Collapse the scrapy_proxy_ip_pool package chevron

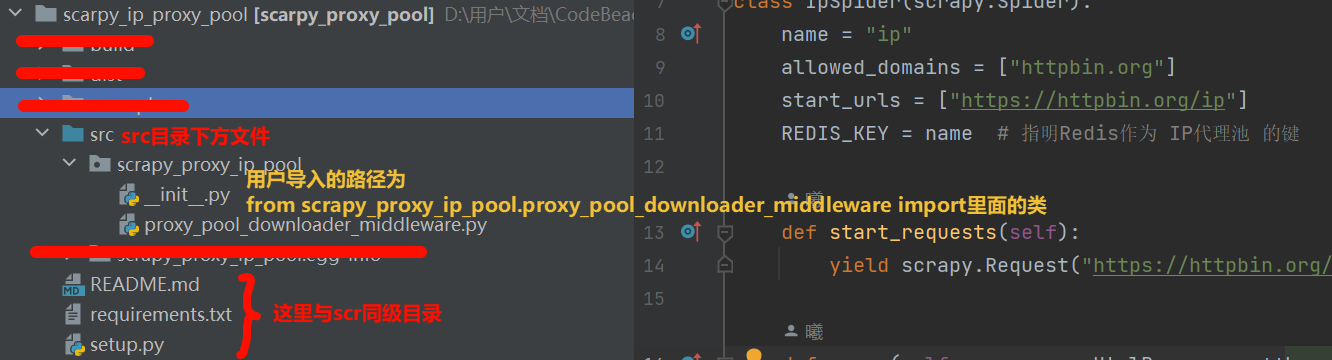(69, 163)
